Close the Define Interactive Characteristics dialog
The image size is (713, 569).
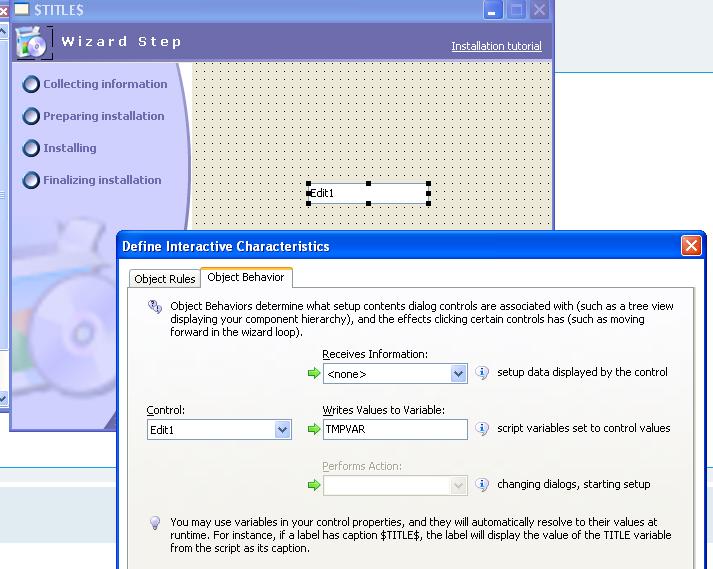click(691, 246)
